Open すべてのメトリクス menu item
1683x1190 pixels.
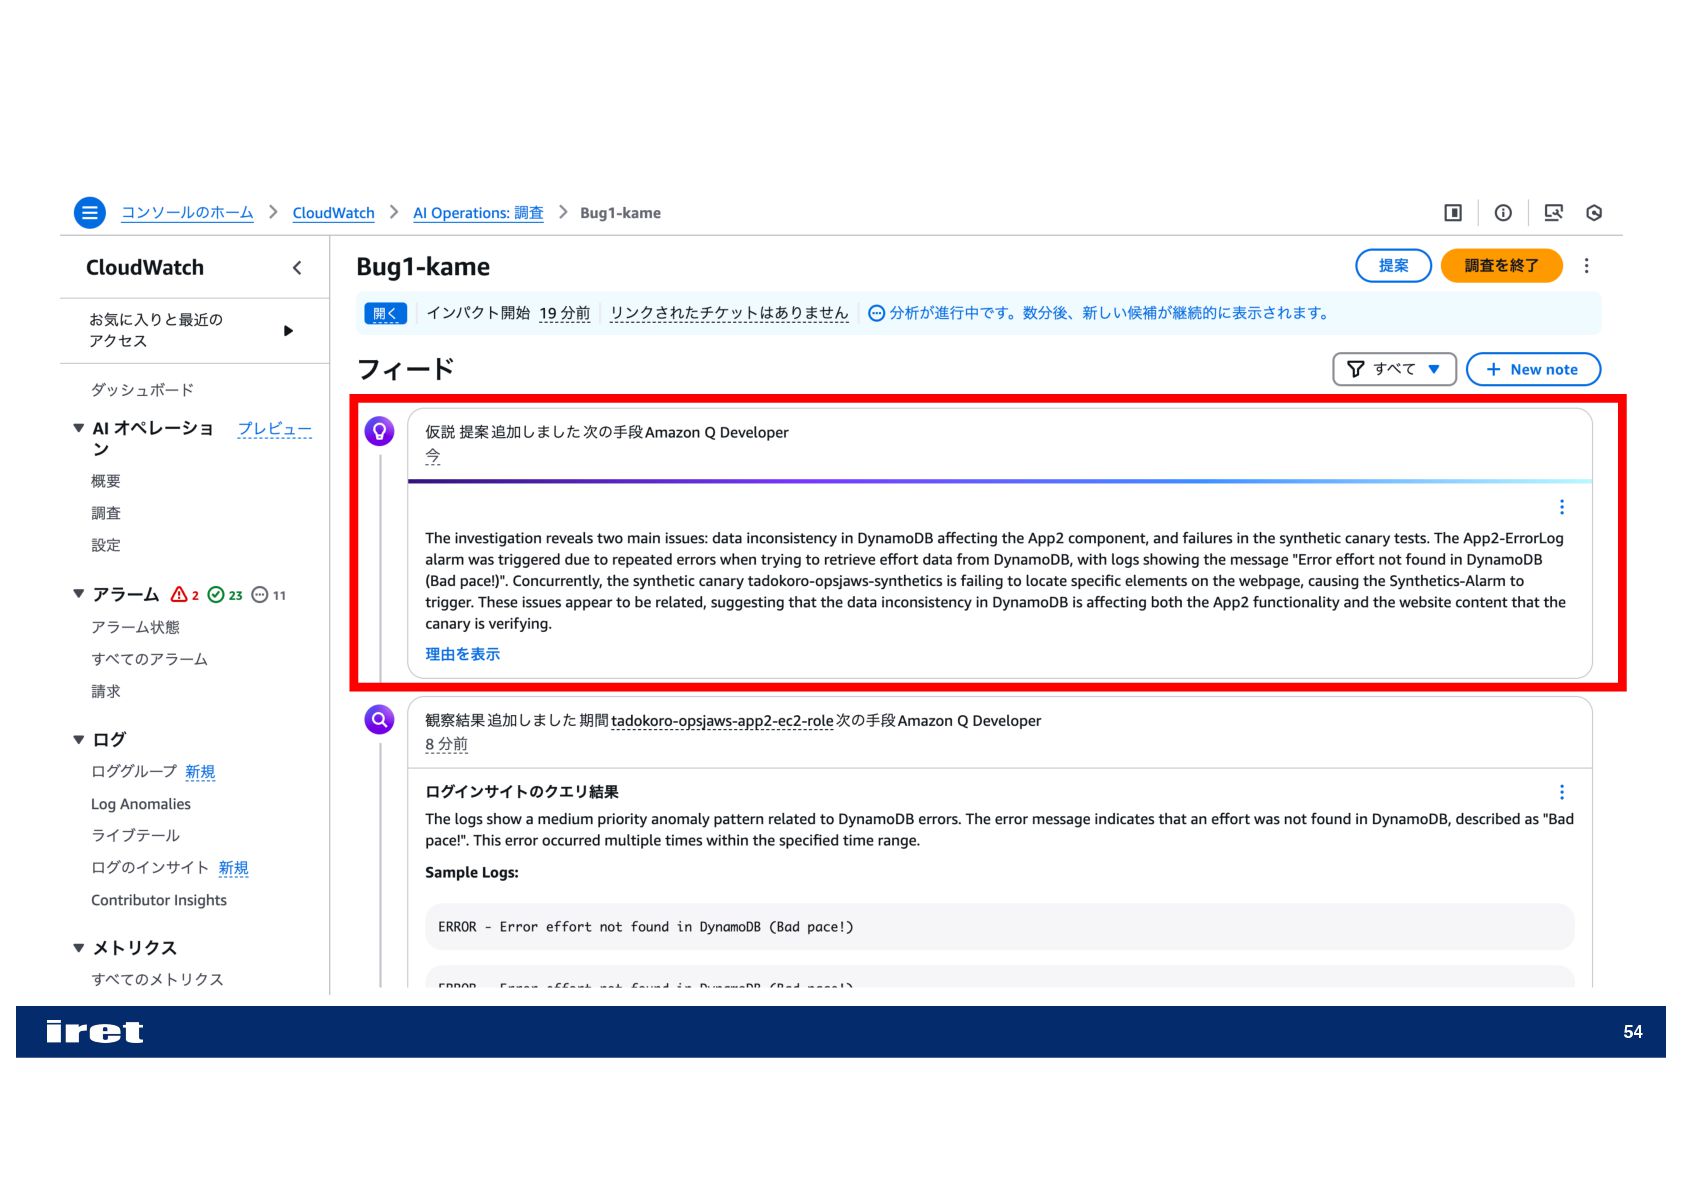coord(157,979)
